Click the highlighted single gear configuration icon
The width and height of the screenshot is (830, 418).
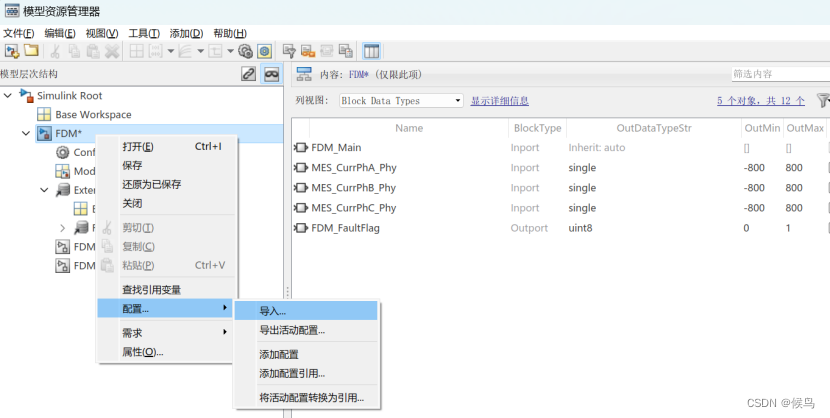tap(265, 51)
